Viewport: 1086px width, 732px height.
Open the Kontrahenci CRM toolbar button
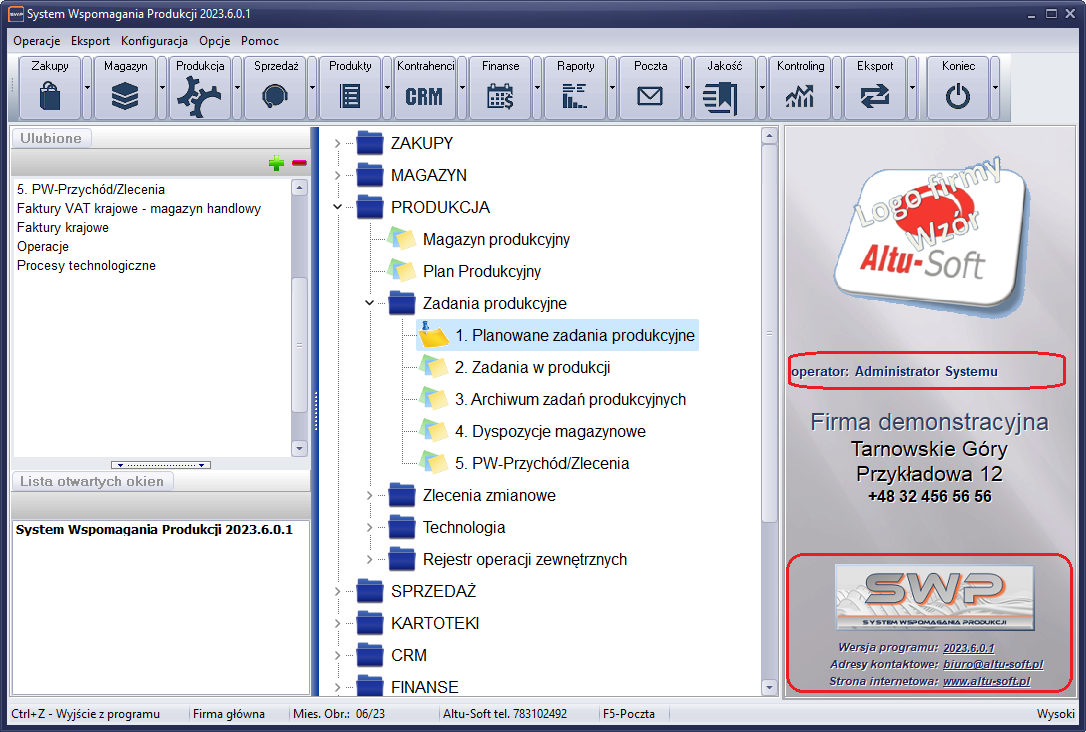(424, 96)
